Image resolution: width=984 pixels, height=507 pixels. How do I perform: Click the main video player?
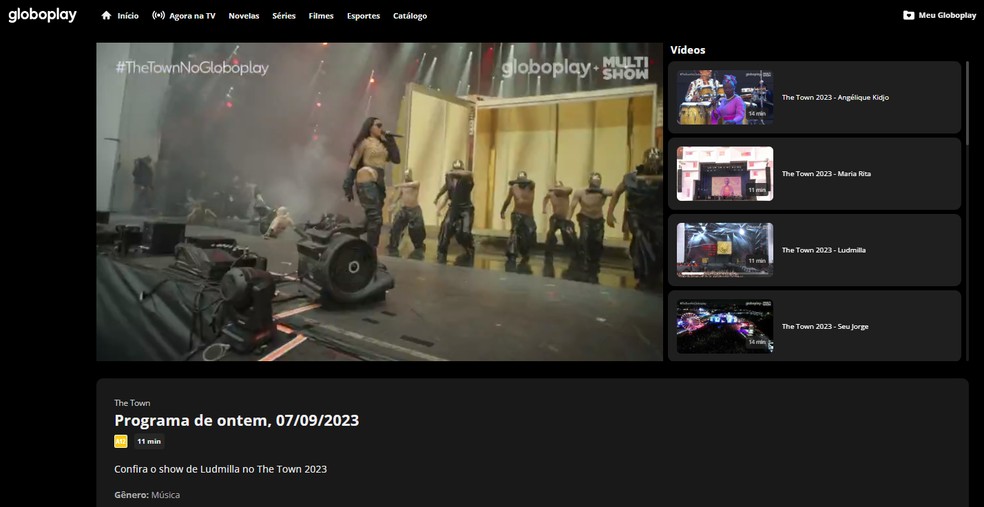(x=379, y=201)
